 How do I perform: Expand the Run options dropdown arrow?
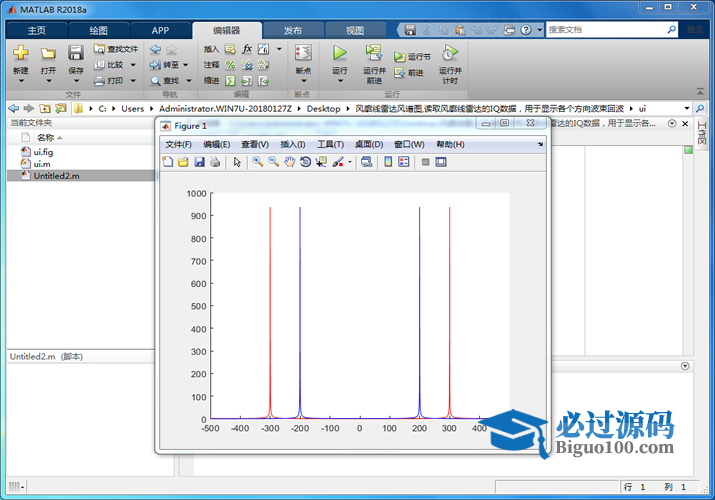[x=340, y=81]
